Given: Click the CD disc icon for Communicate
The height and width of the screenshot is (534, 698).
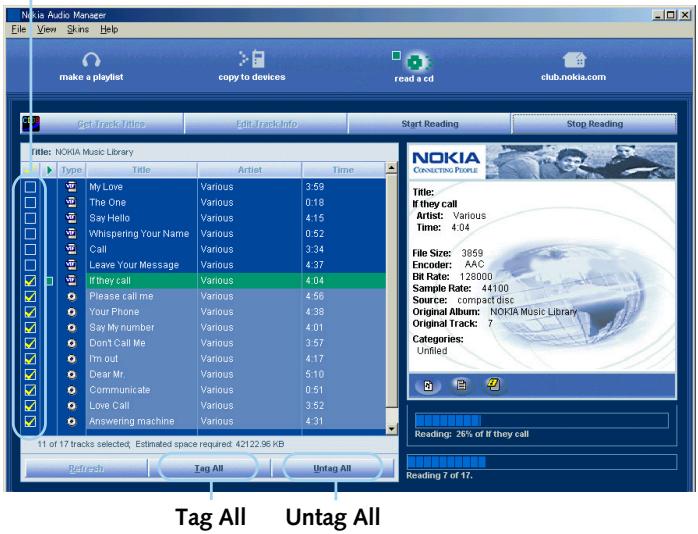Looking at the screenshot, I should 71,390.
